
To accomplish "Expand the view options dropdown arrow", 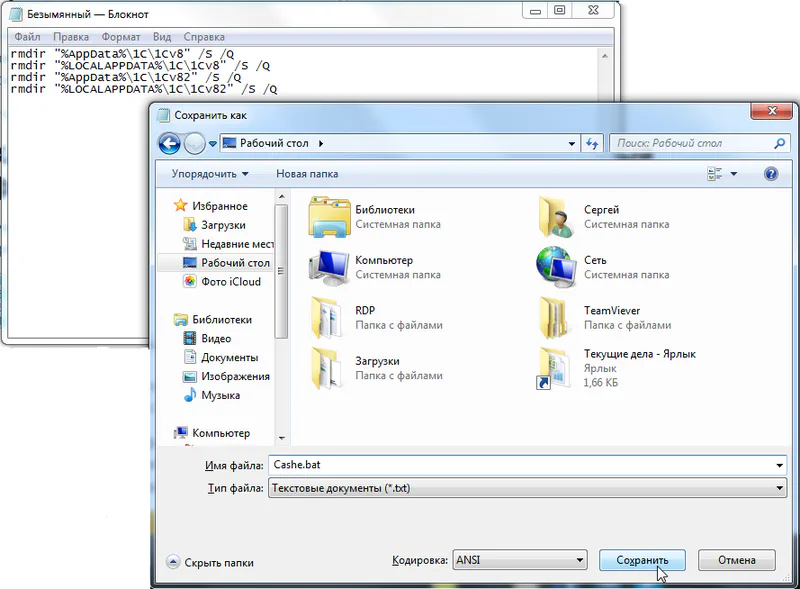I will (x=733, y=174).
